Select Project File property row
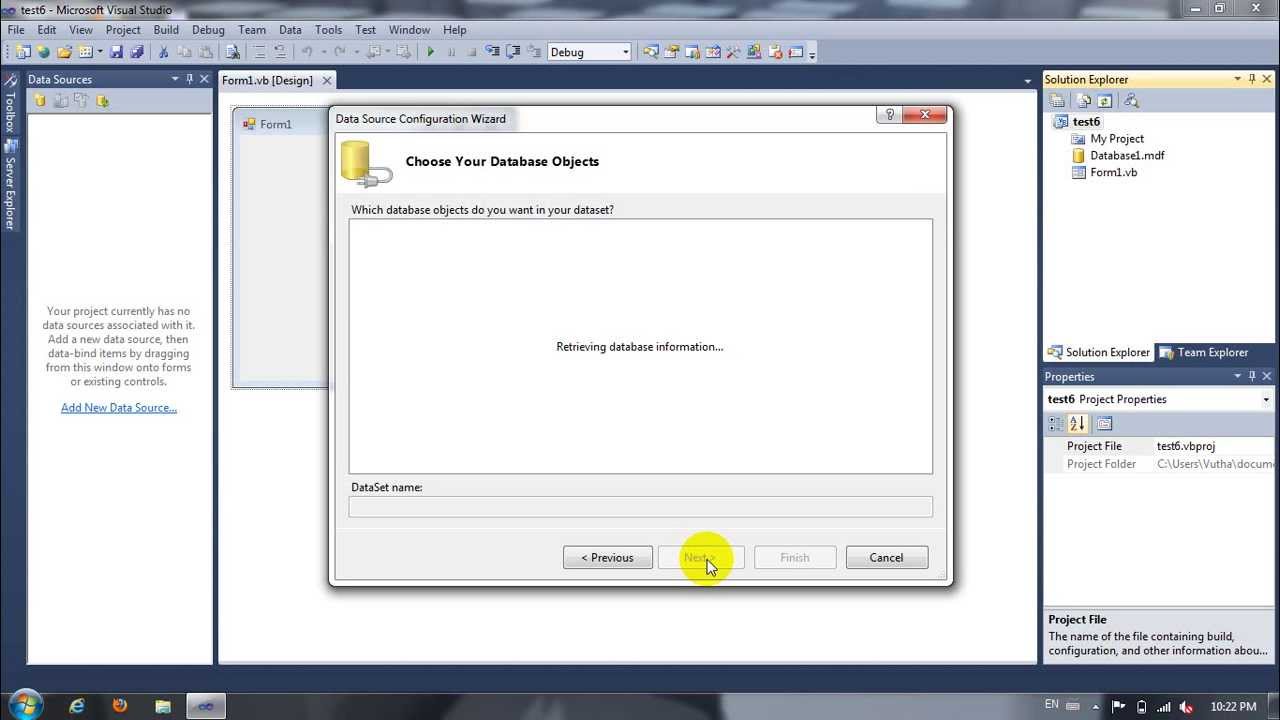 click(x=1161, y=446)
